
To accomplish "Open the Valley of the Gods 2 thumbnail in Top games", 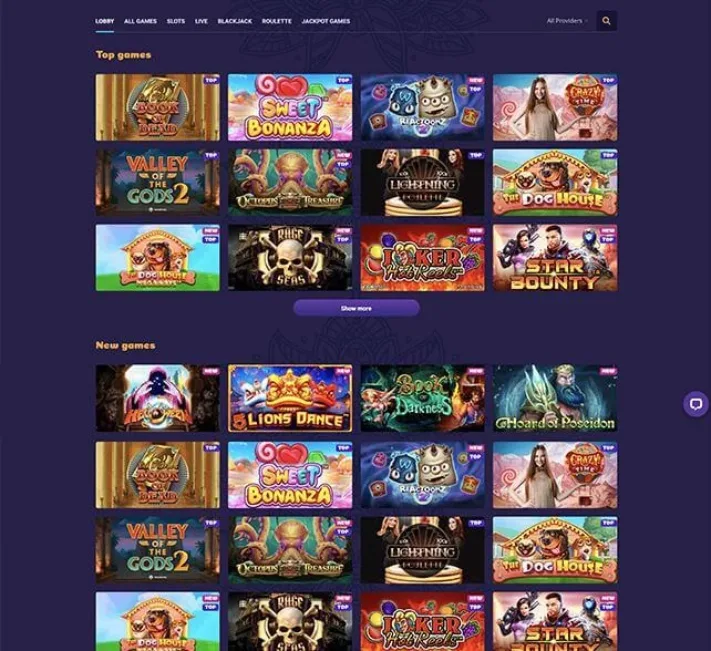I will pos(158,182).
